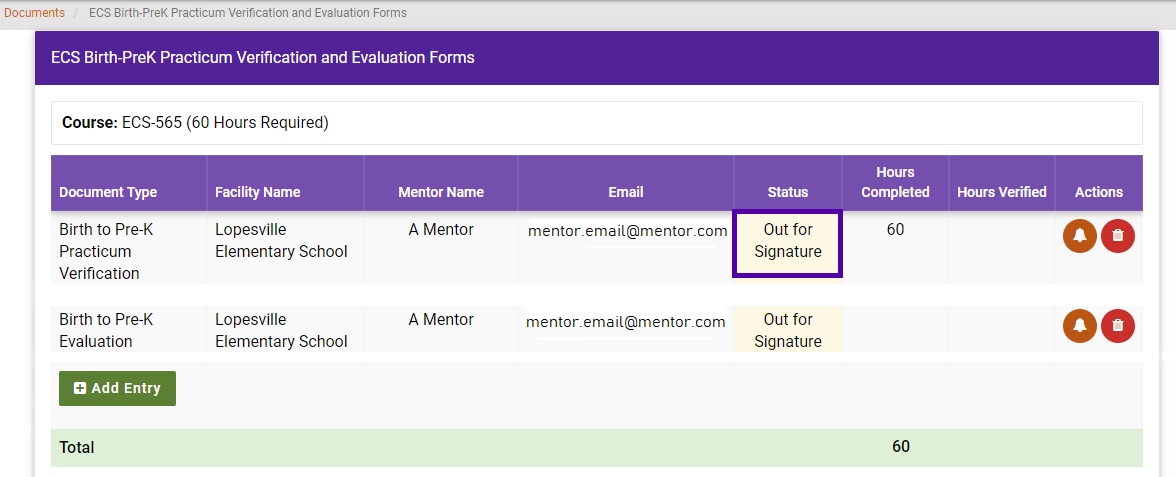Send reminder via bell icon for Evaluation row
The width and height of the screenshot is (1176, 477).
click(1080, 326)
